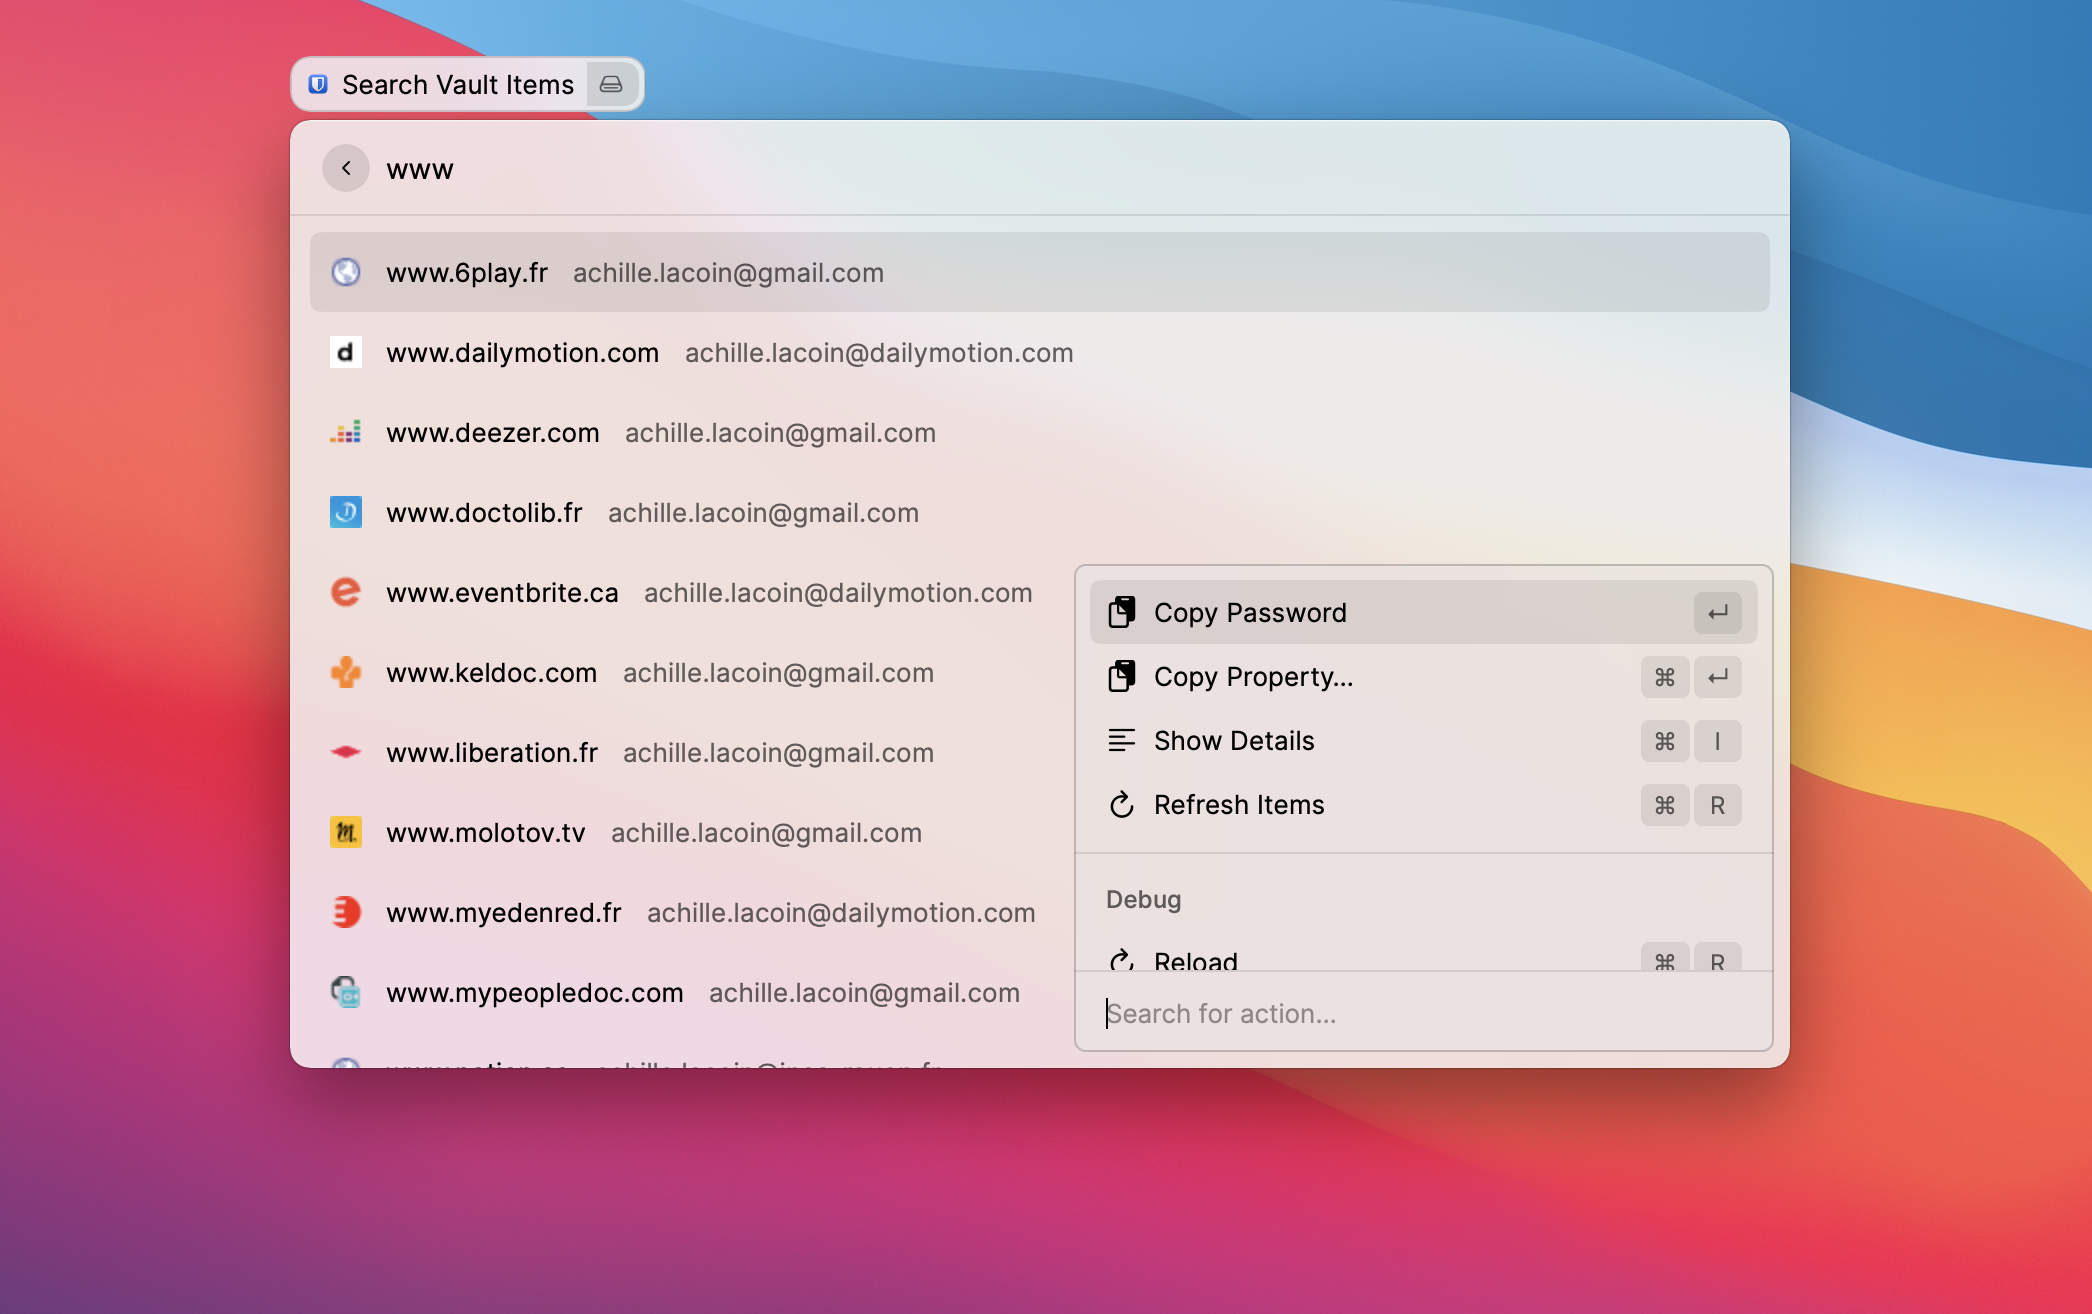Open the Copy Property... action
The image size is (2092, 1314).
[1253, 677]
